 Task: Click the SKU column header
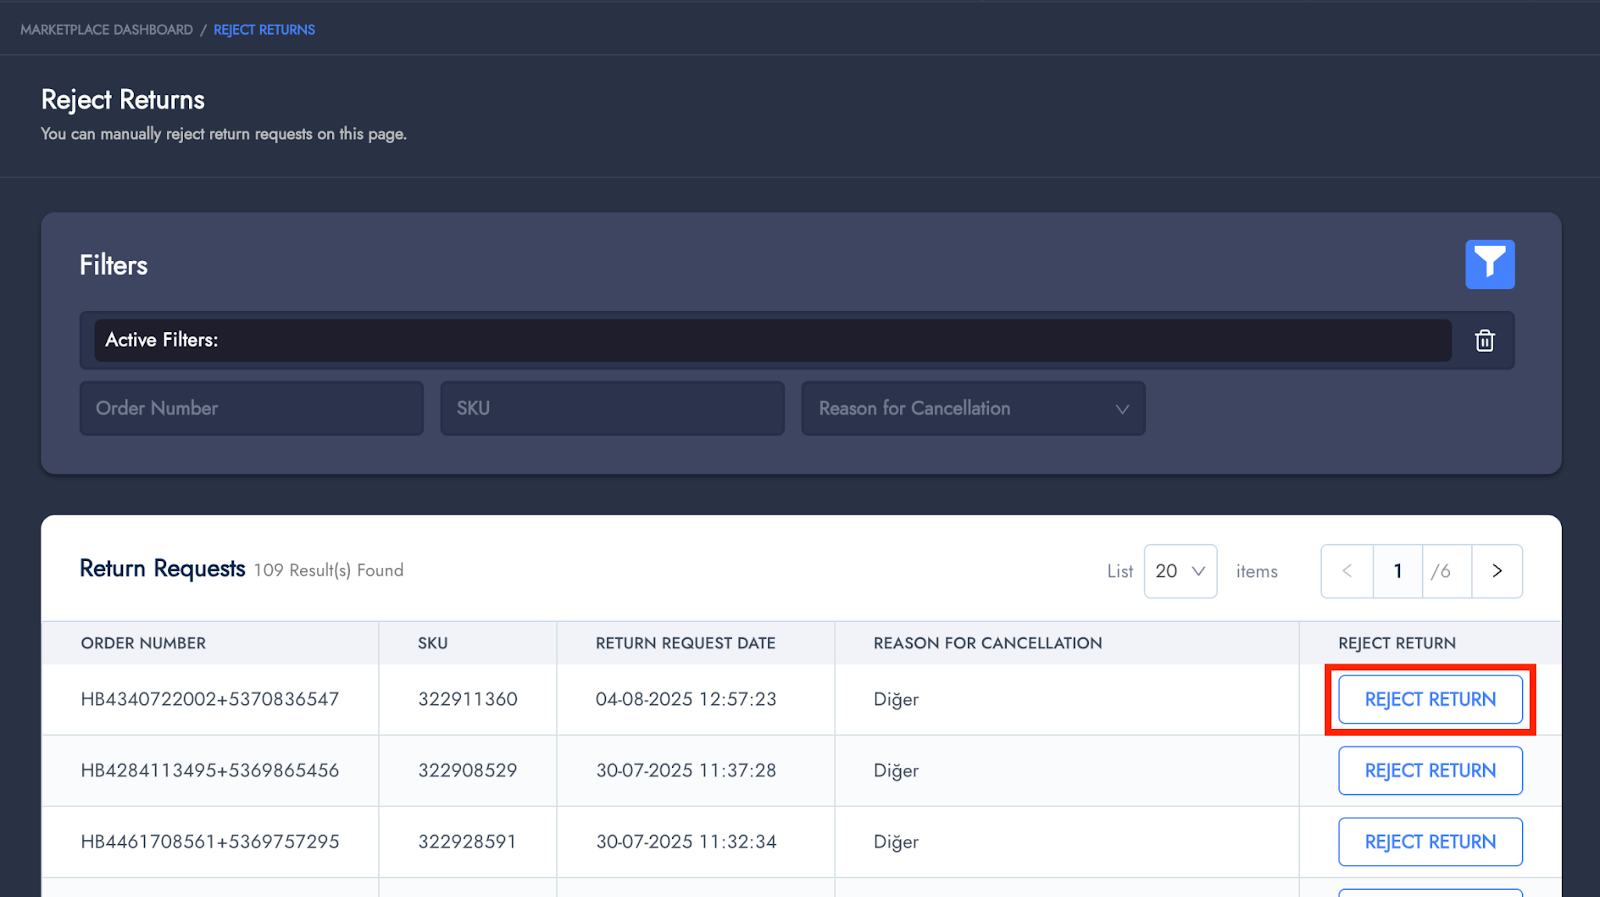click(432, 643)
